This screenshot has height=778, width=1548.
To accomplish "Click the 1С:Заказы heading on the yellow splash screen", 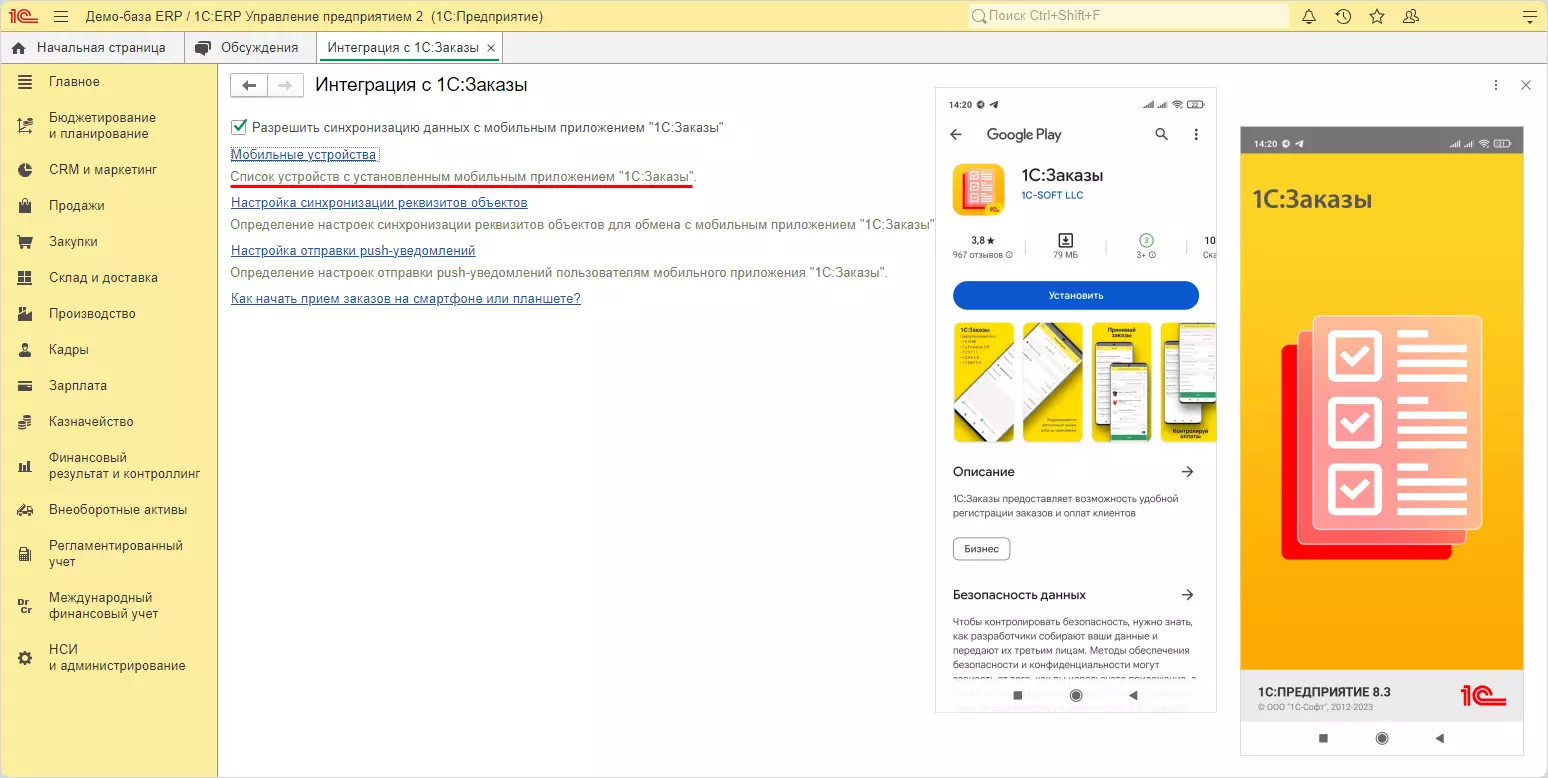I will tap(1312, 200).
